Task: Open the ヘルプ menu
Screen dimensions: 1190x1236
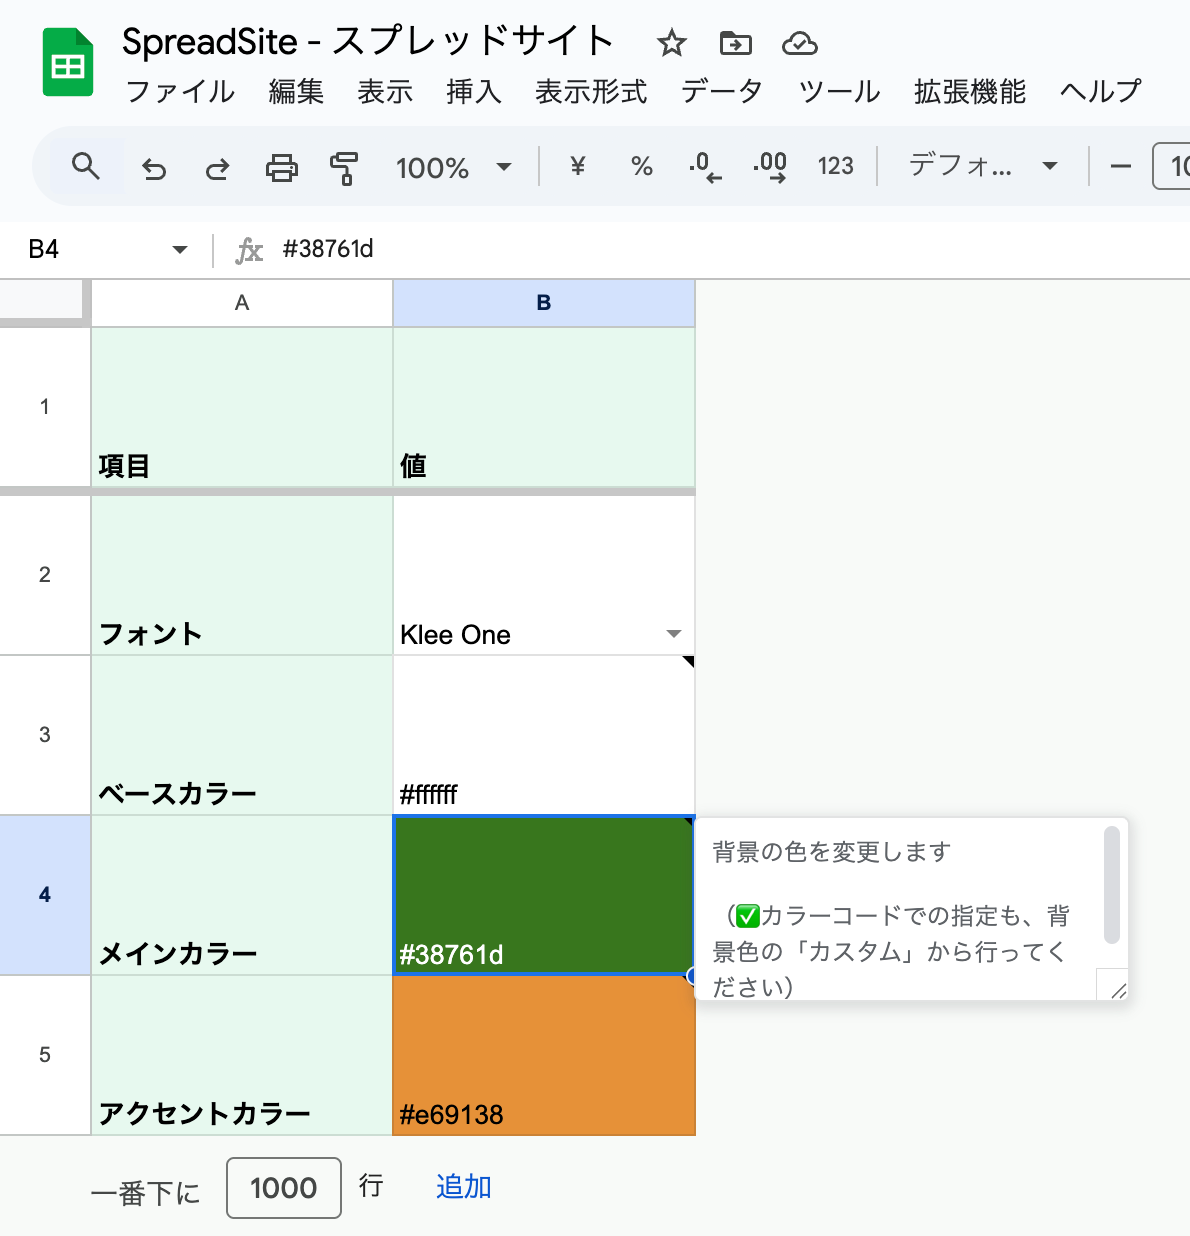Action: (x=1100, y=91)
